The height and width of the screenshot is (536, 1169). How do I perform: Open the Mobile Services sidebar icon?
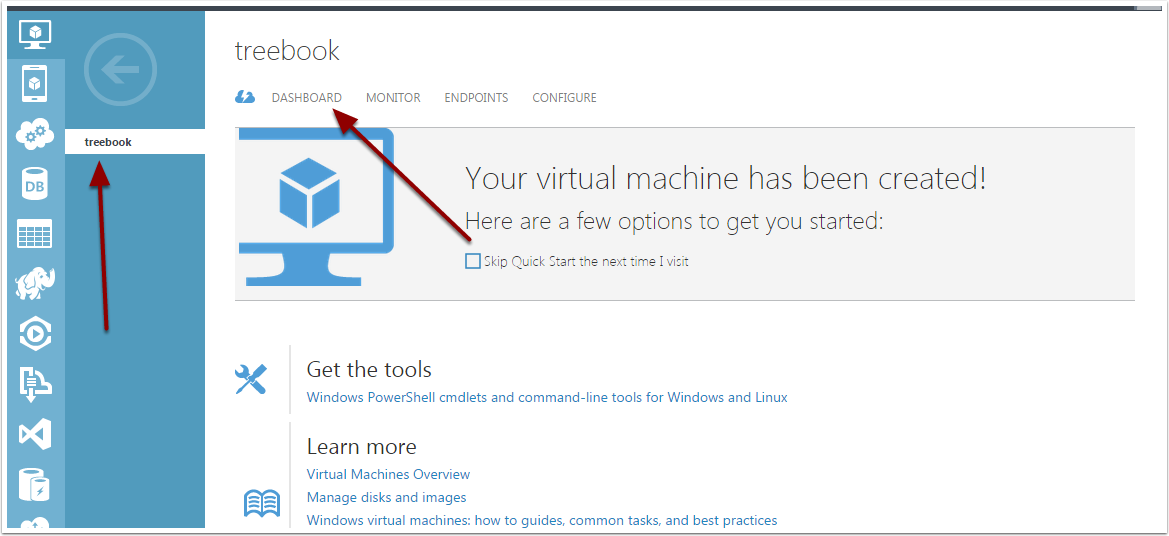point(35,83)
